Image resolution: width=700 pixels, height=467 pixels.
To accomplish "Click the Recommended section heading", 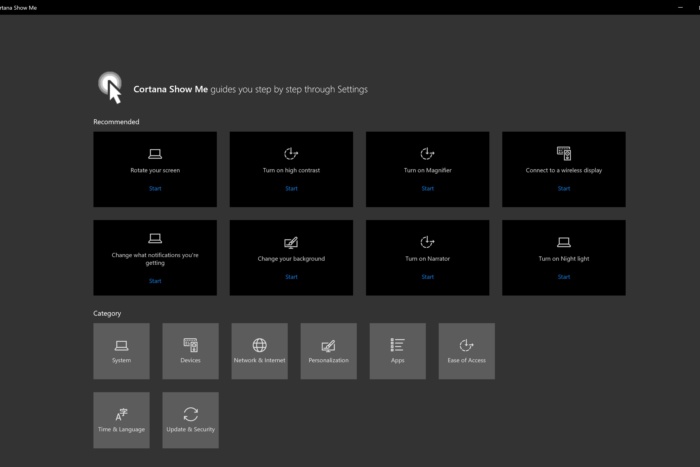I will (x=116, y=122).
